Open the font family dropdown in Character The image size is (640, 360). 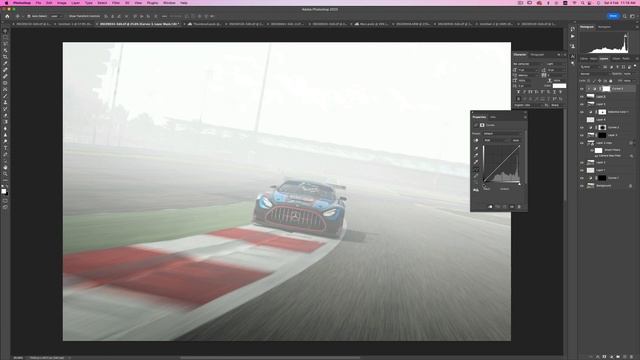coord(529,64)
